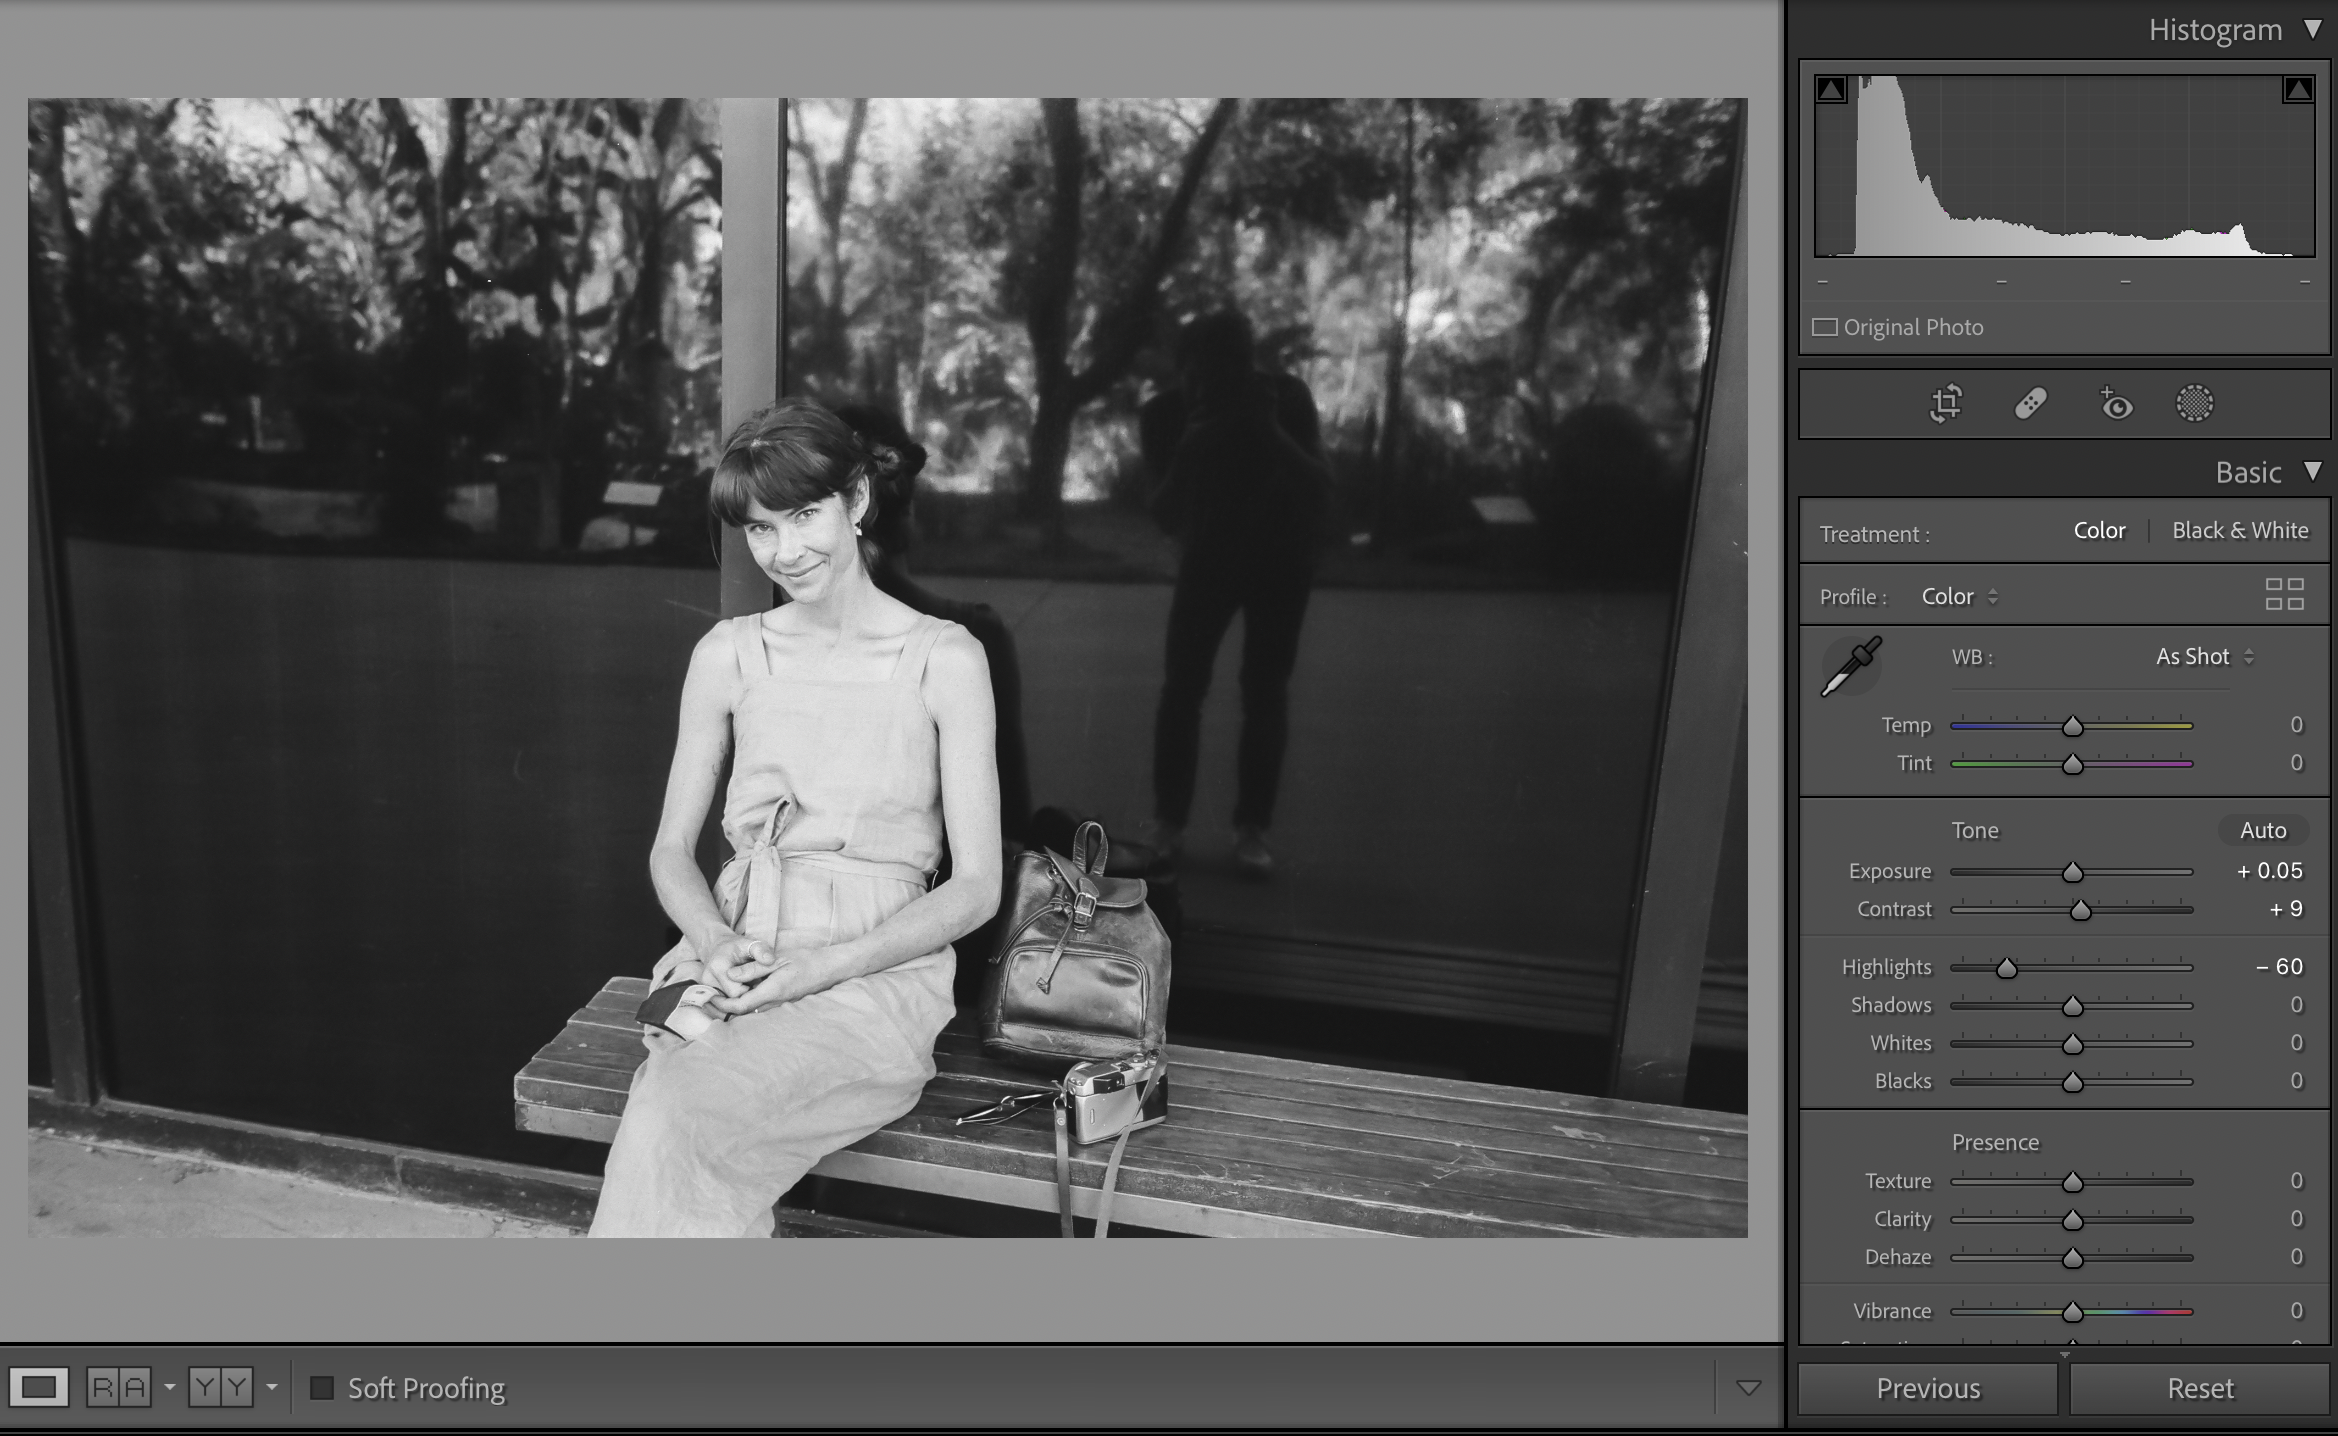The image size is (2338, 1436).
Task: Enable Soft Proofing checkbox
Action: (x=322, y=1388)
